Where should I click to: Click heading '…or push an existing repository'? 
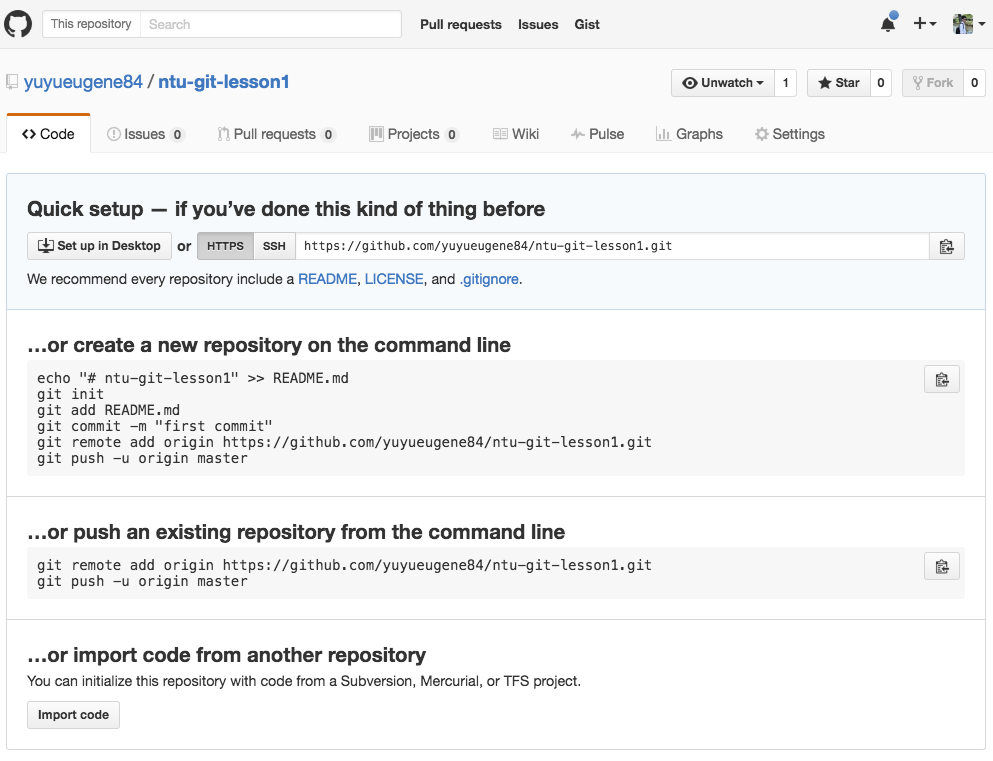(296, 532)
